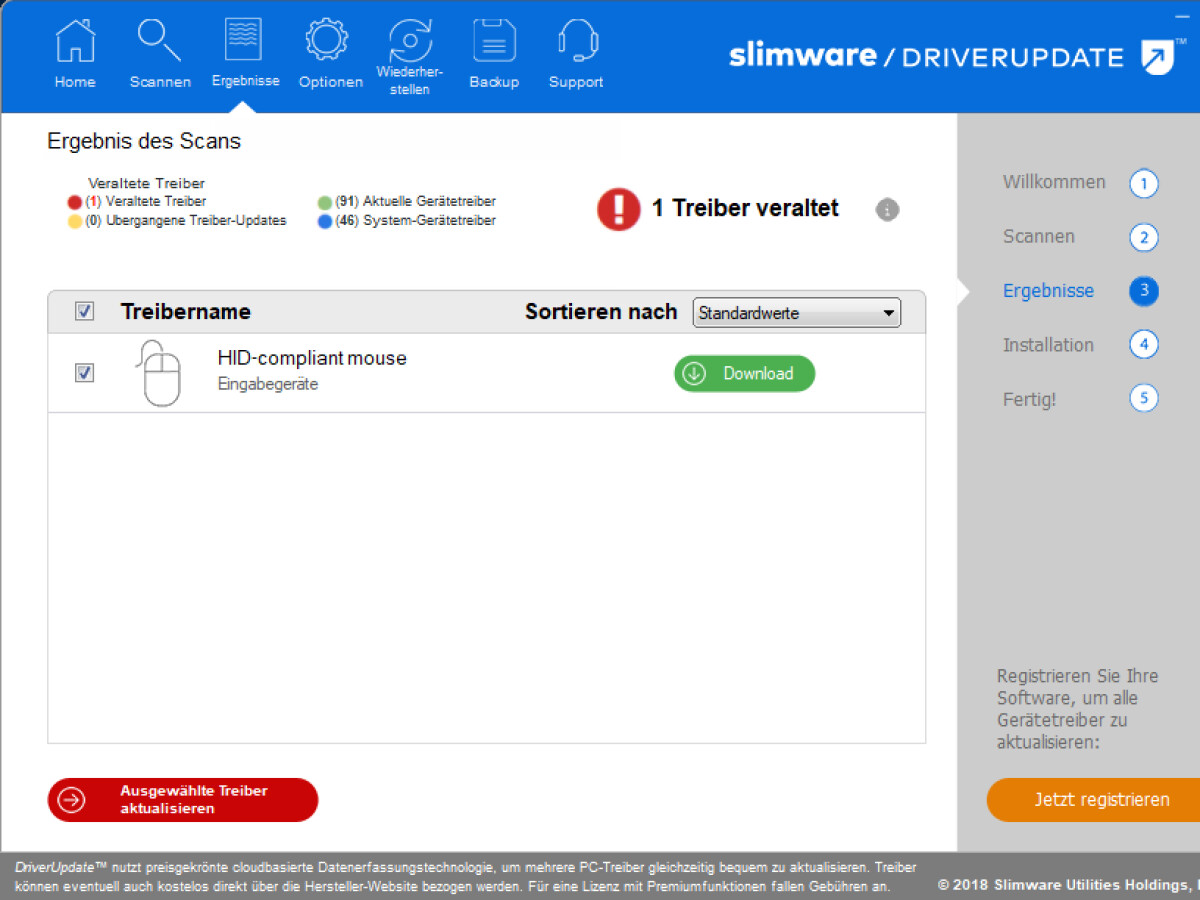Click the info icon next to Treiber veraltet

pos(887,210)
